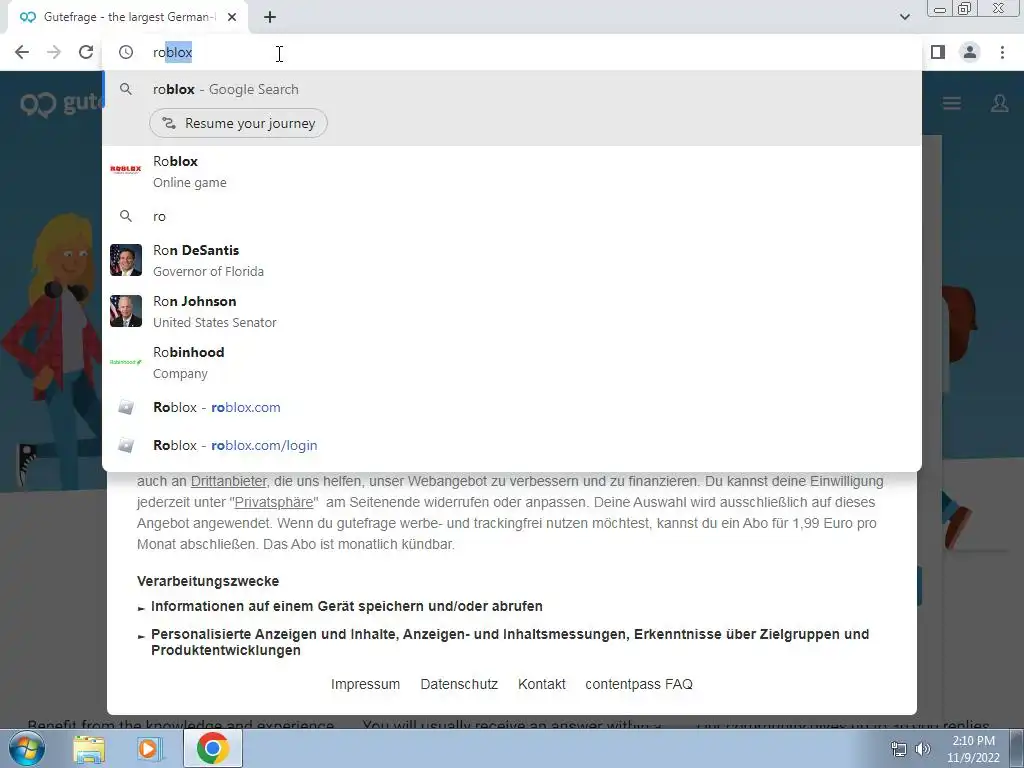Click the Robinhood logo icon
Viewport: 1024px width, 768px height.
pyautogui.click(x=126, y=362)
